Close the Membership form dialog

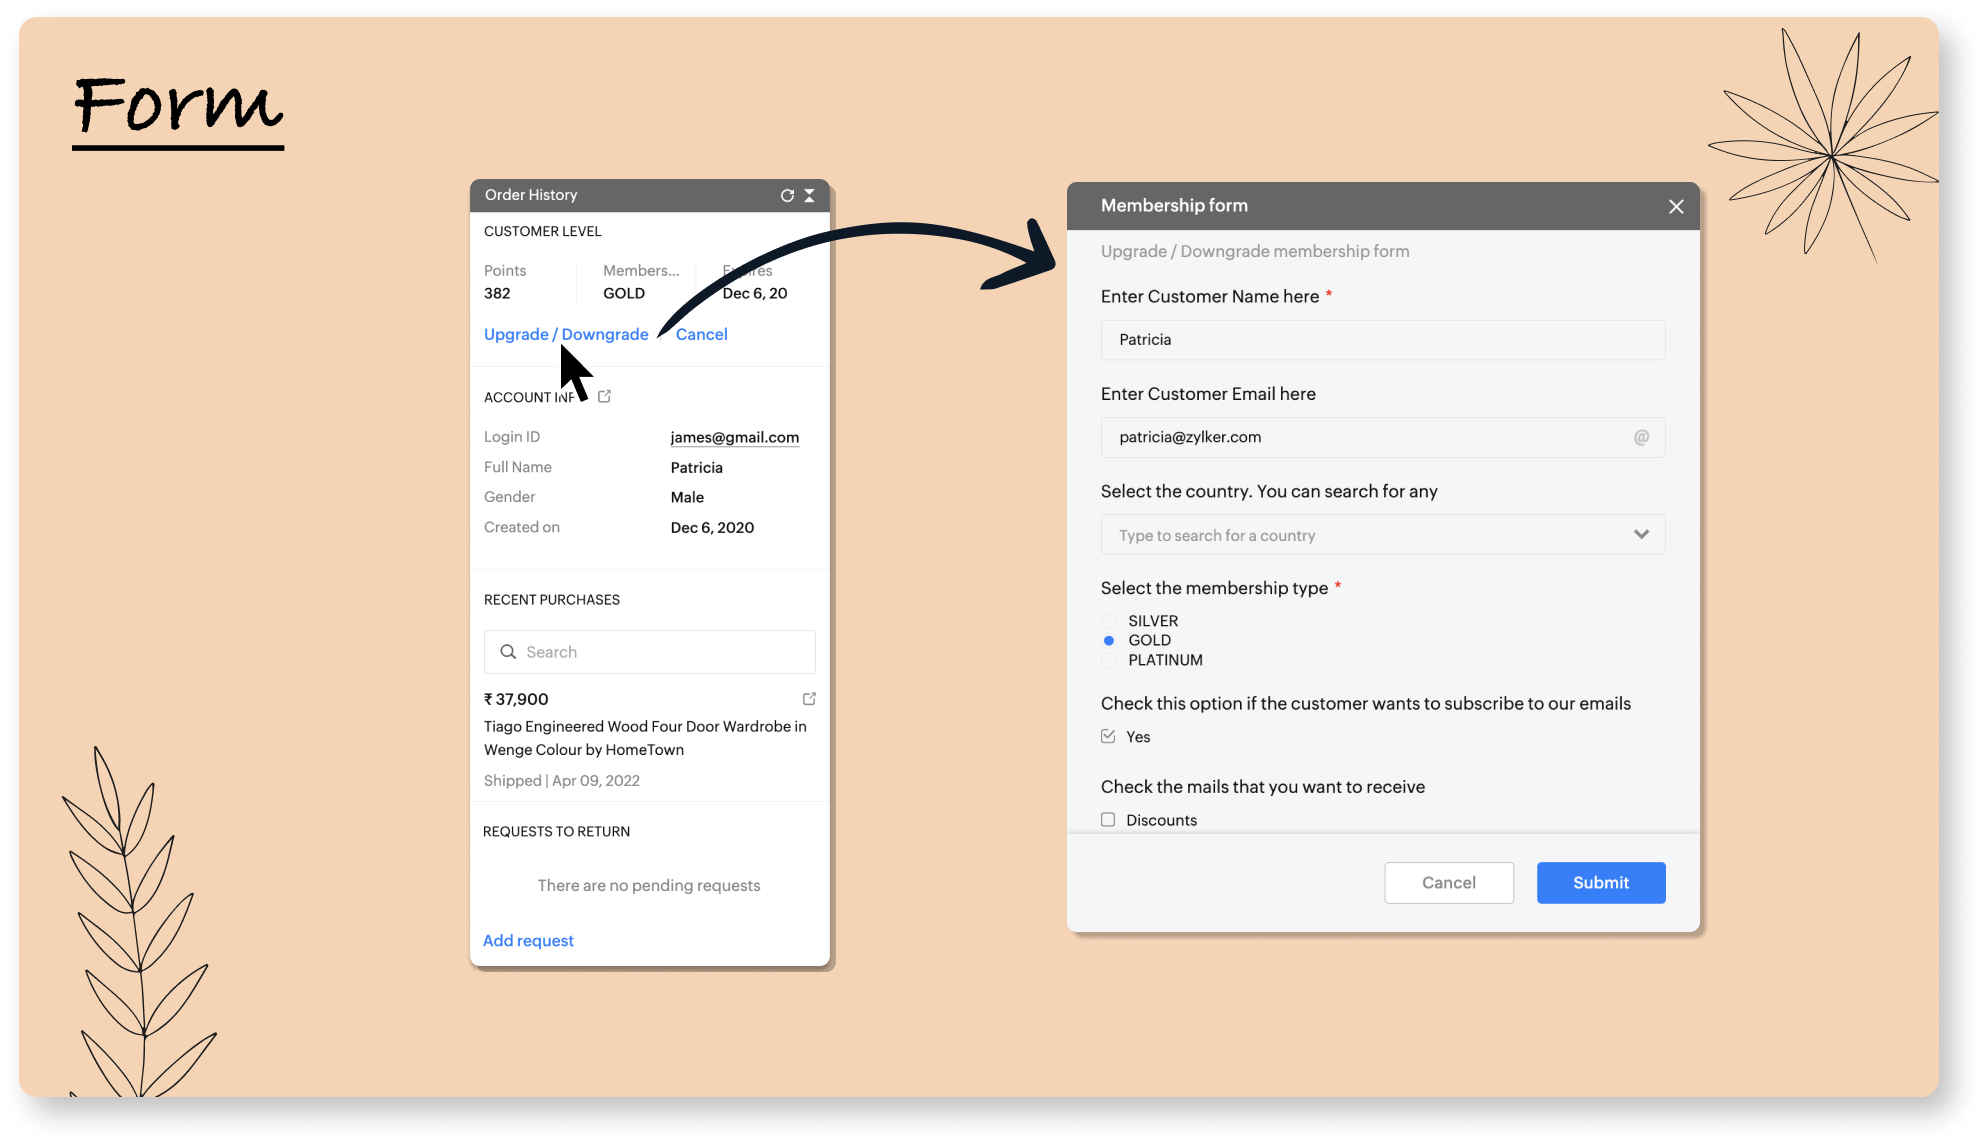(1676, 207)
